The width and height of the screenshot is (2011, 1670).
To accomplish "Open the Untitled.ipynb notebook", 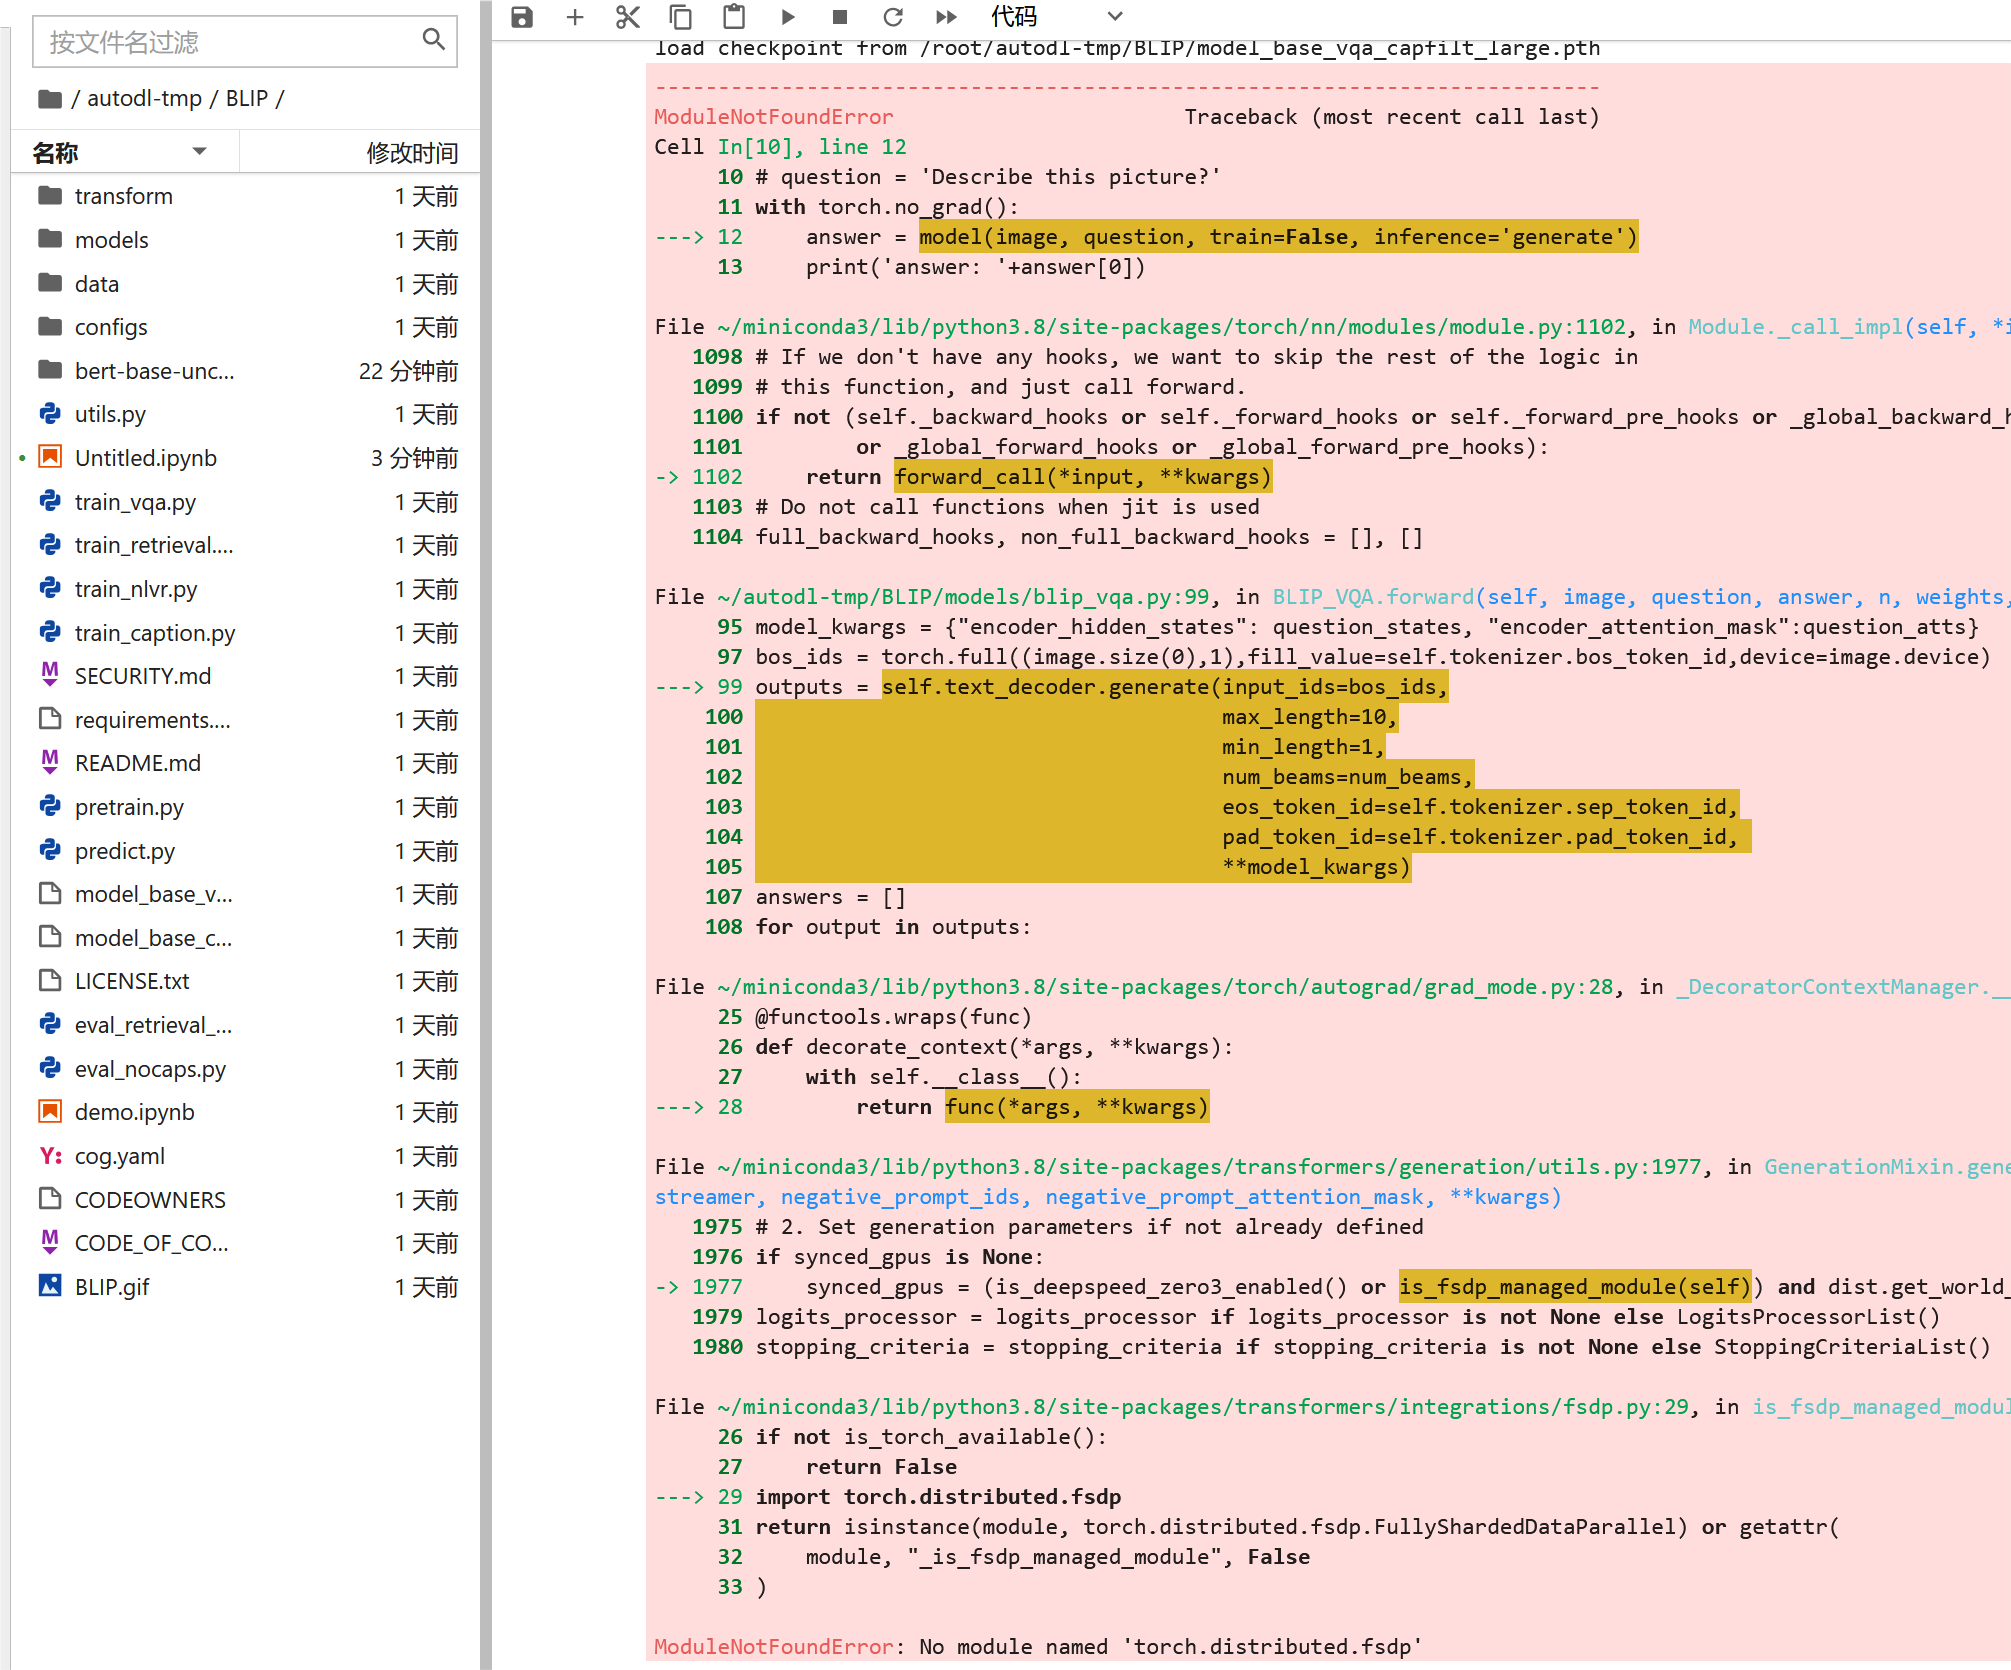I will tap(145, 458).
